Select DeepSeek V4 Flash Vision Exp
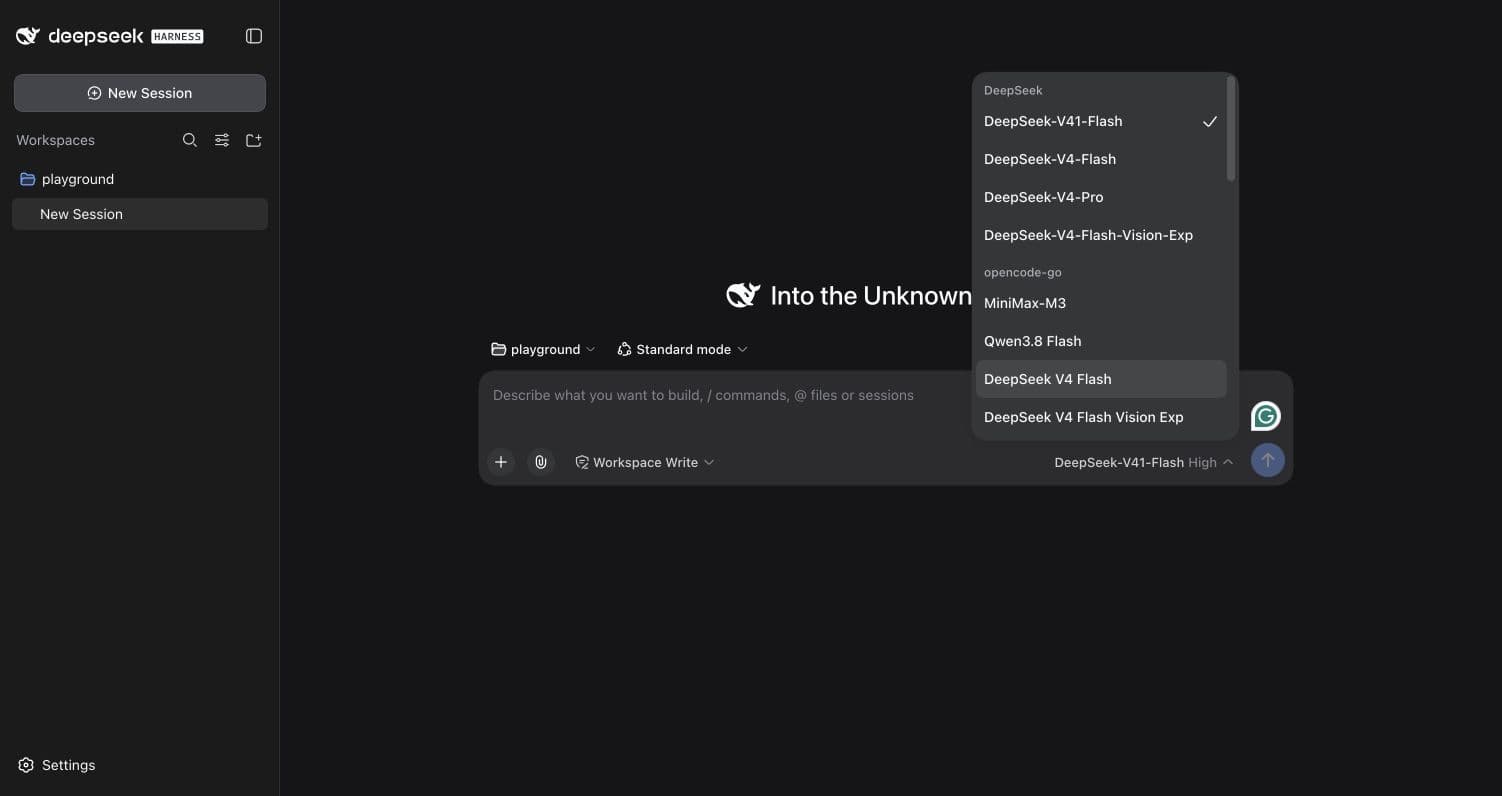 point(1101,417)
